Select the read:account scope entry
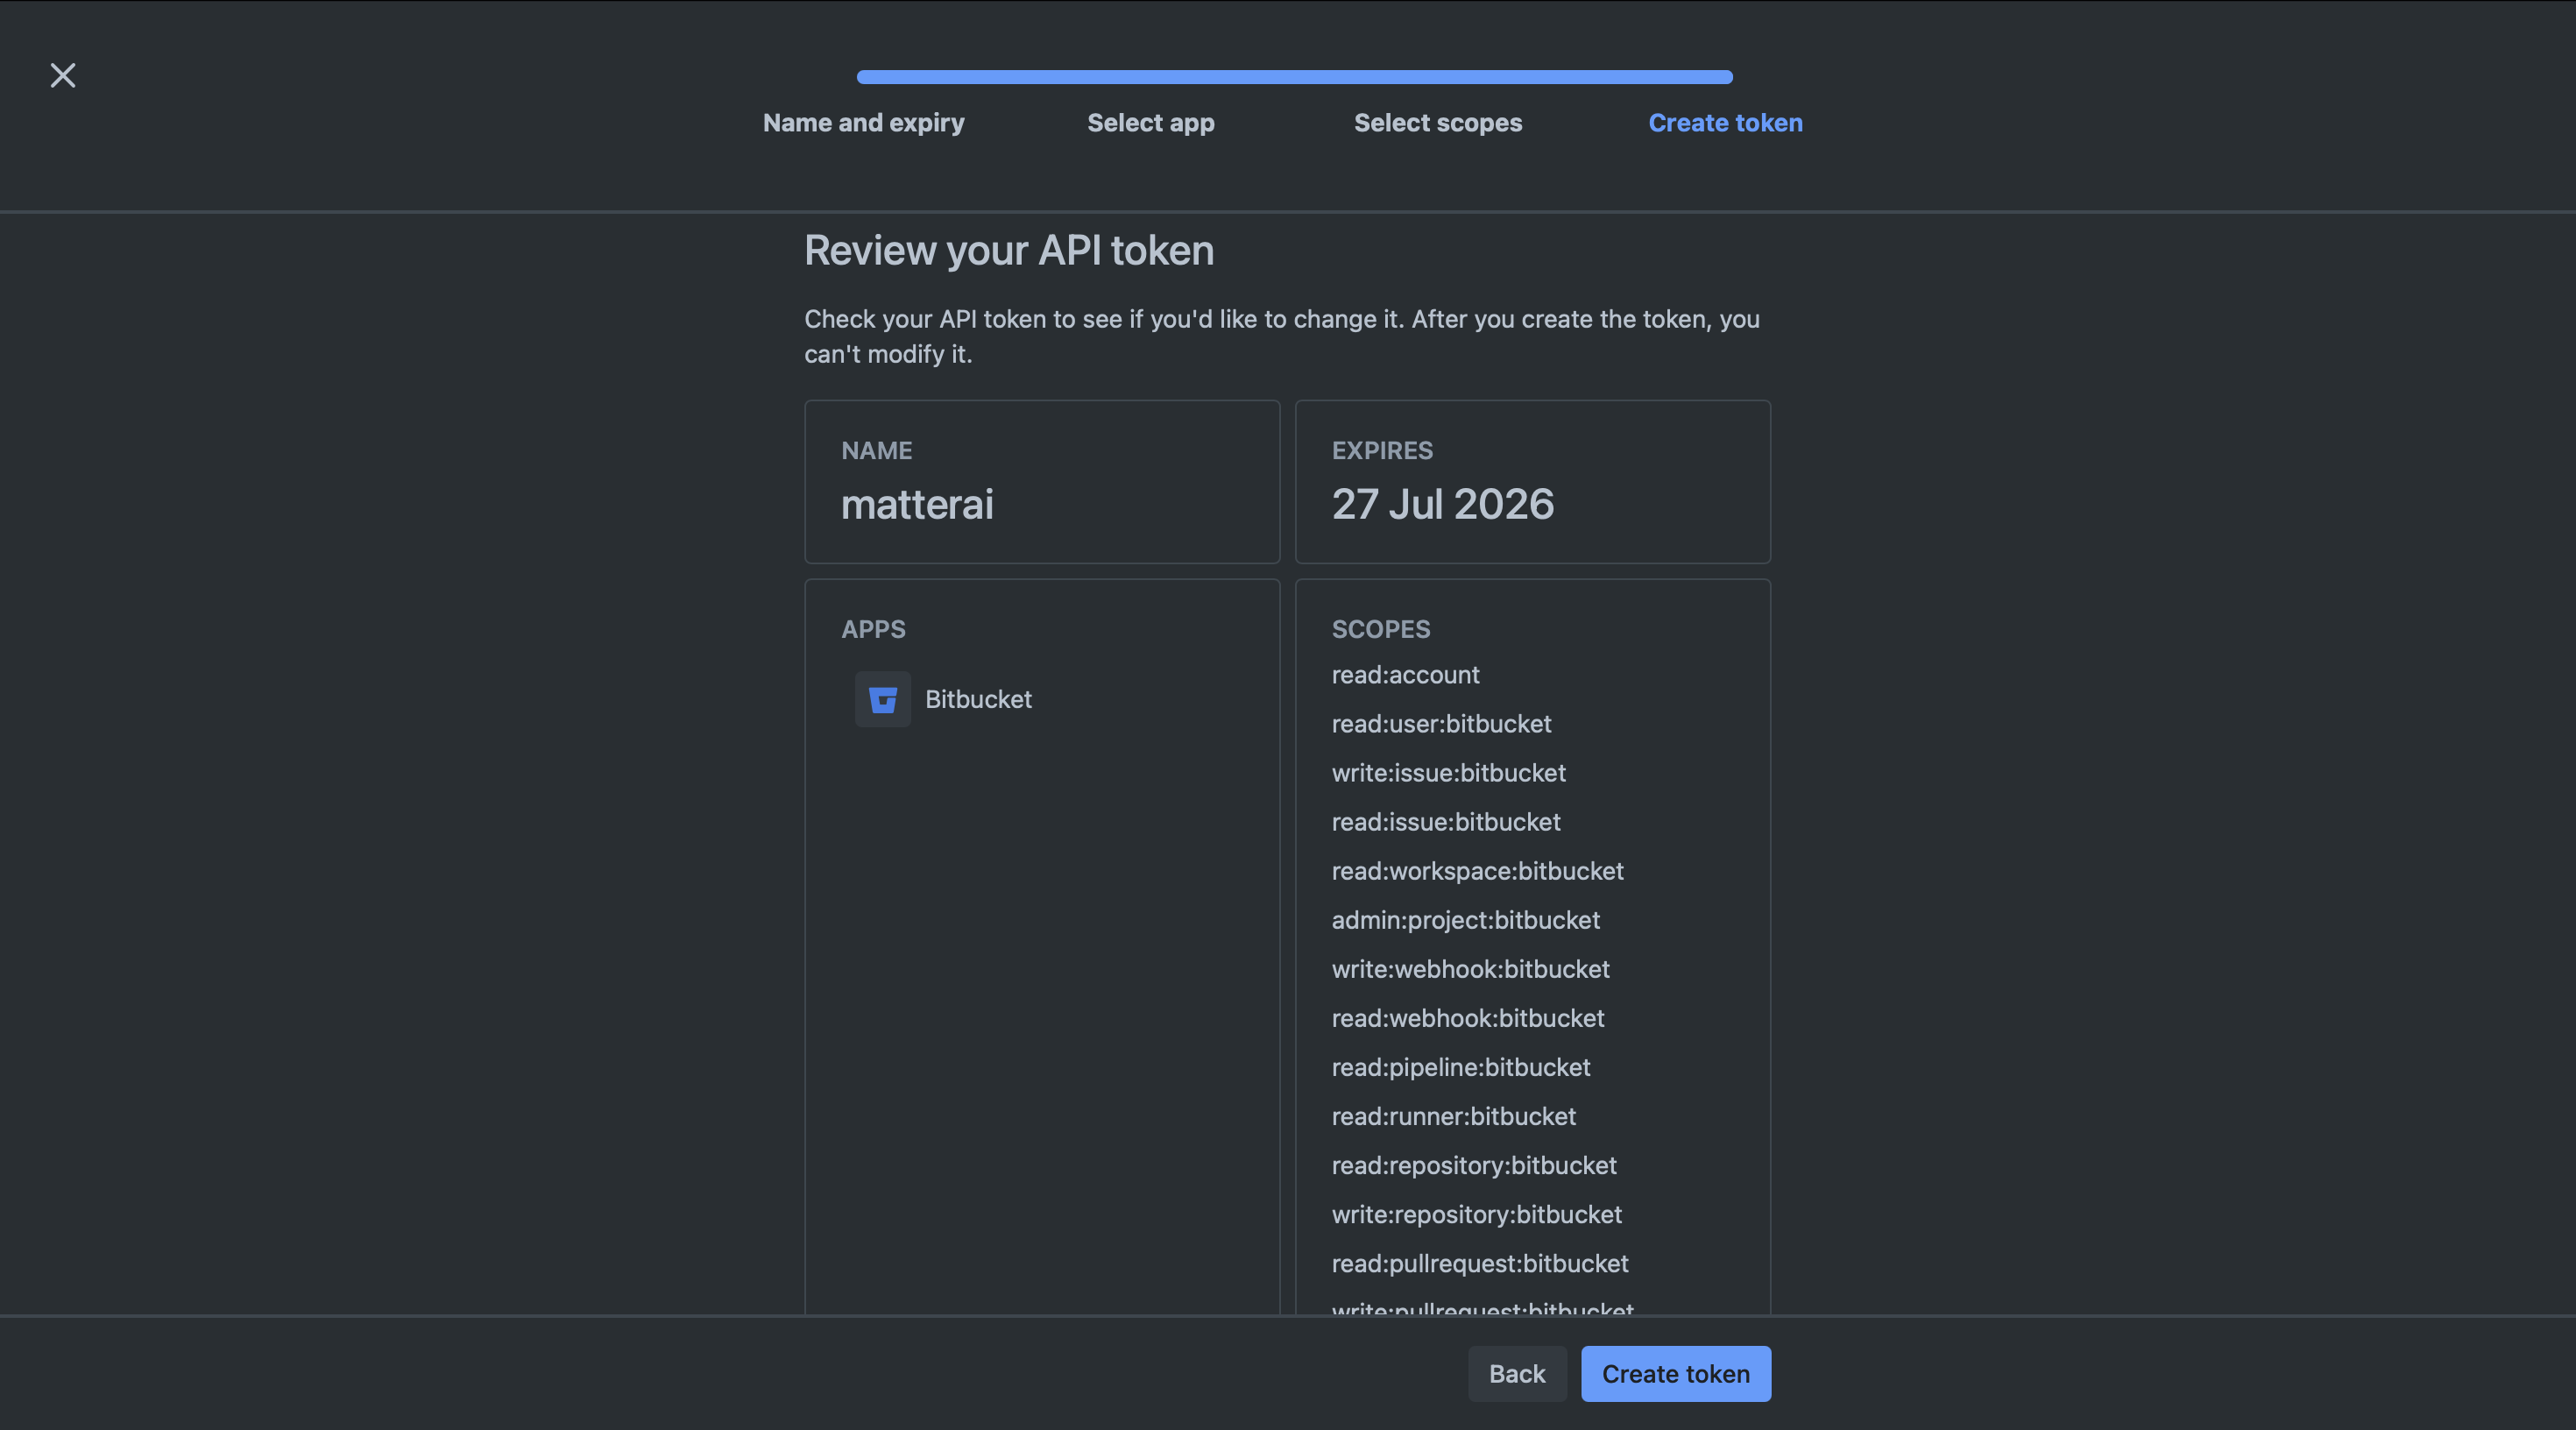 (1405, 675)
